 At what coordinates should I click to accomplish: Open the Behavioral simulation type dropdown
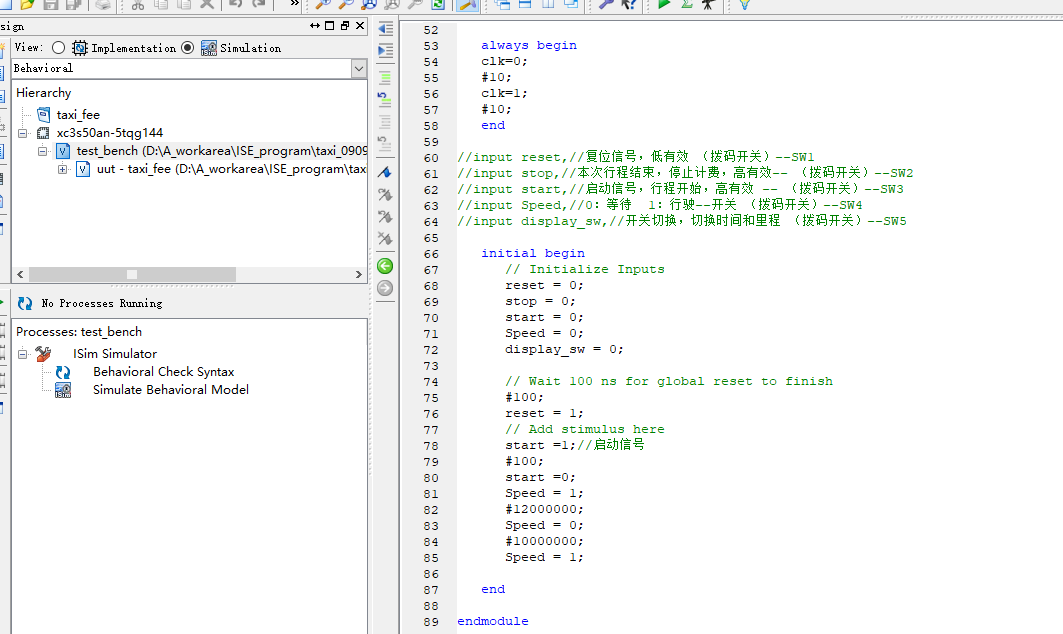pyautogui.click(x=359, y=68)
